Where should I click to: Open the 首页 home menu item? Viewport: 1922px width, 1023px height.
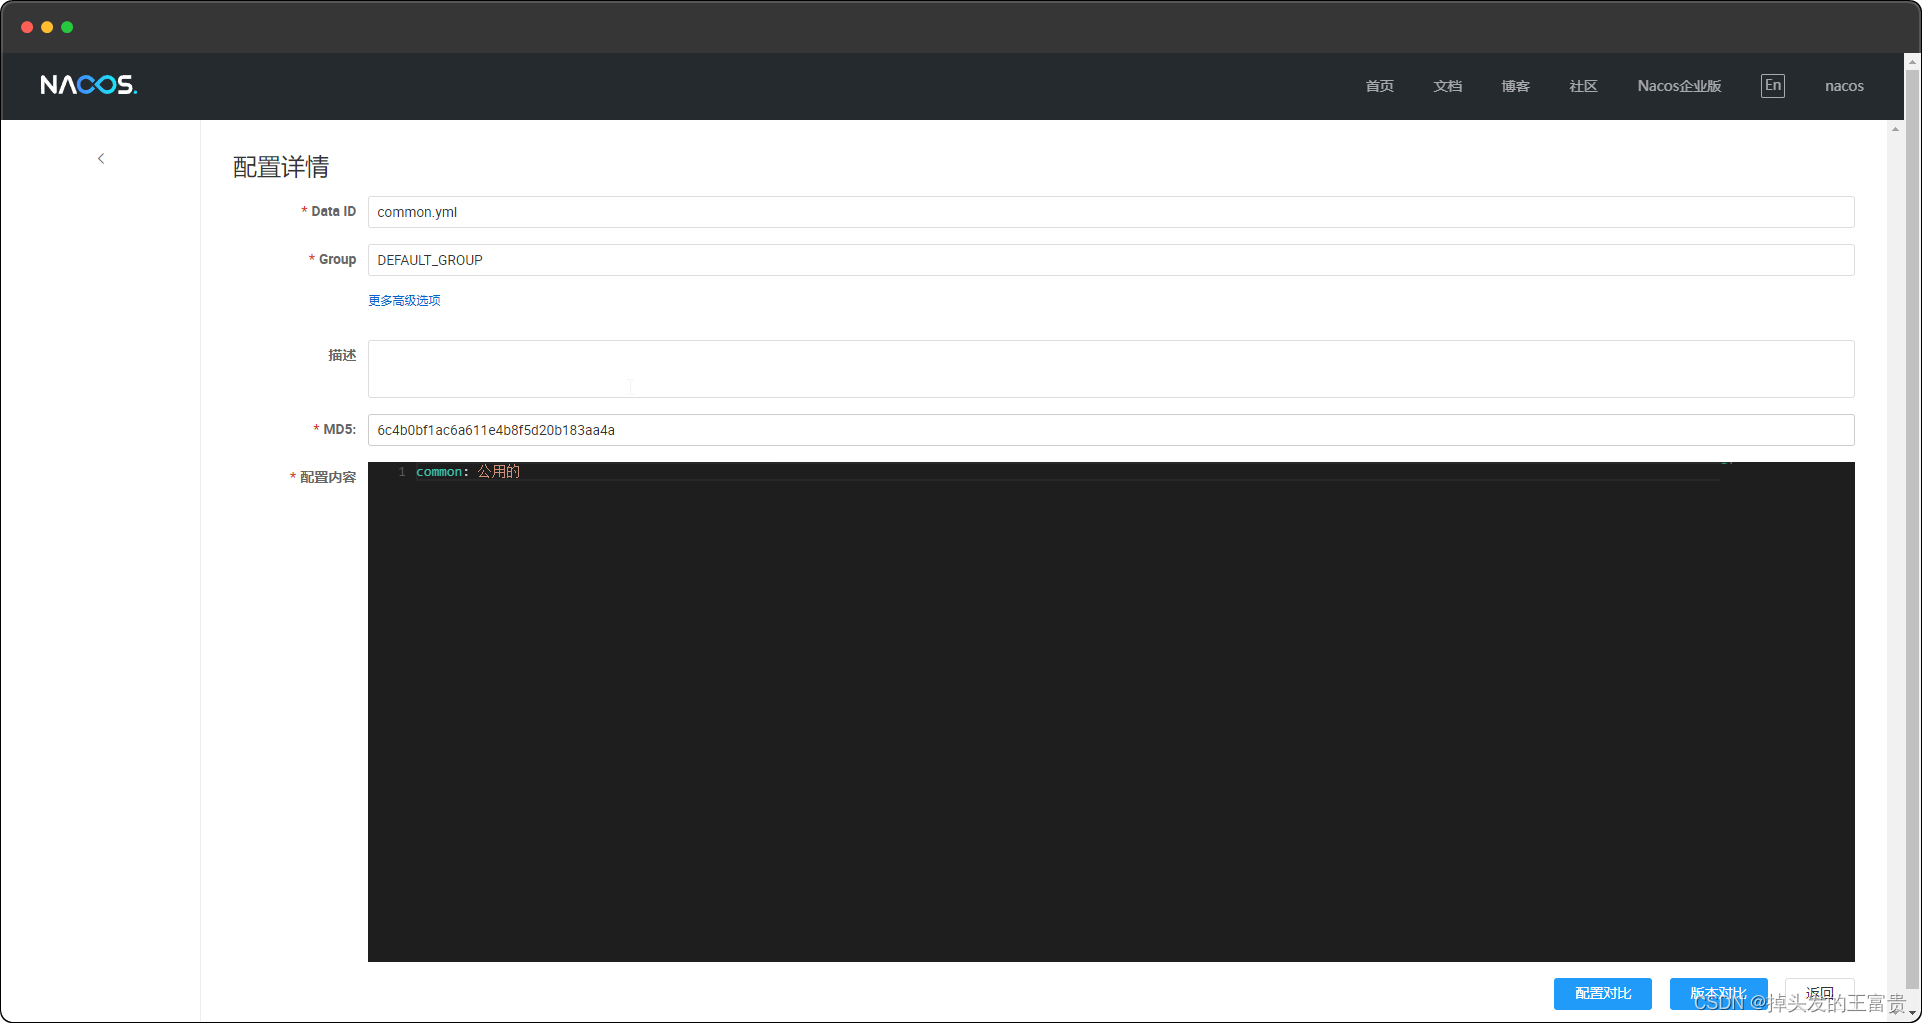click(1379, 86)
